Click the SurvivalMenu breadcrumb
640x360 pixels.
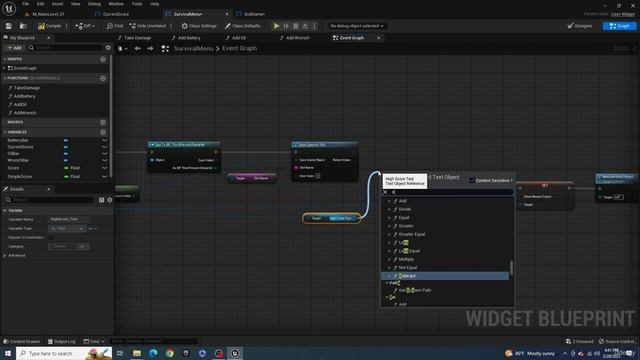(193, 49)
